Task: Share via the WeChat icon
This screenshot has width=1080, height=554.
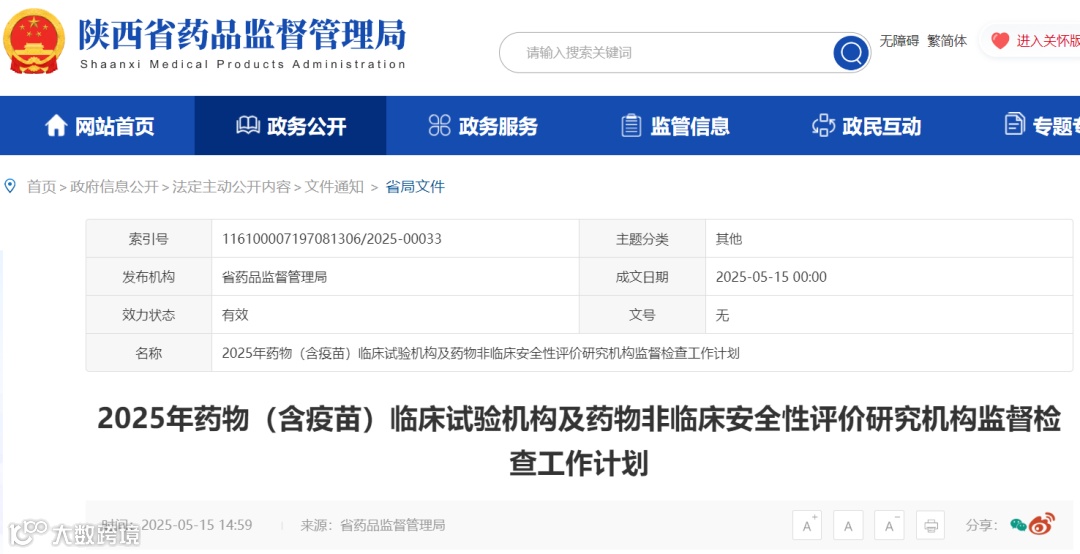Action: coord(1018,525)
